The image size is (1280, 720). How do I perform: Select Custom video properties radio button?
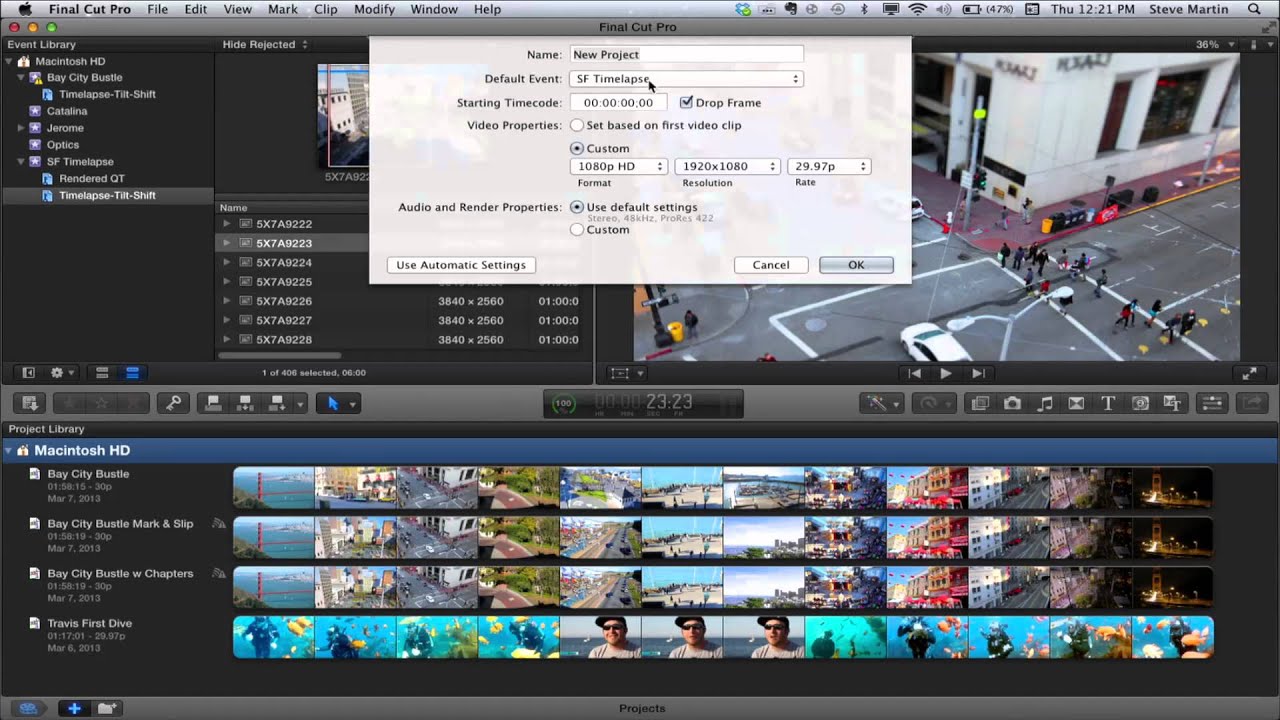click(x=577, y=148)
